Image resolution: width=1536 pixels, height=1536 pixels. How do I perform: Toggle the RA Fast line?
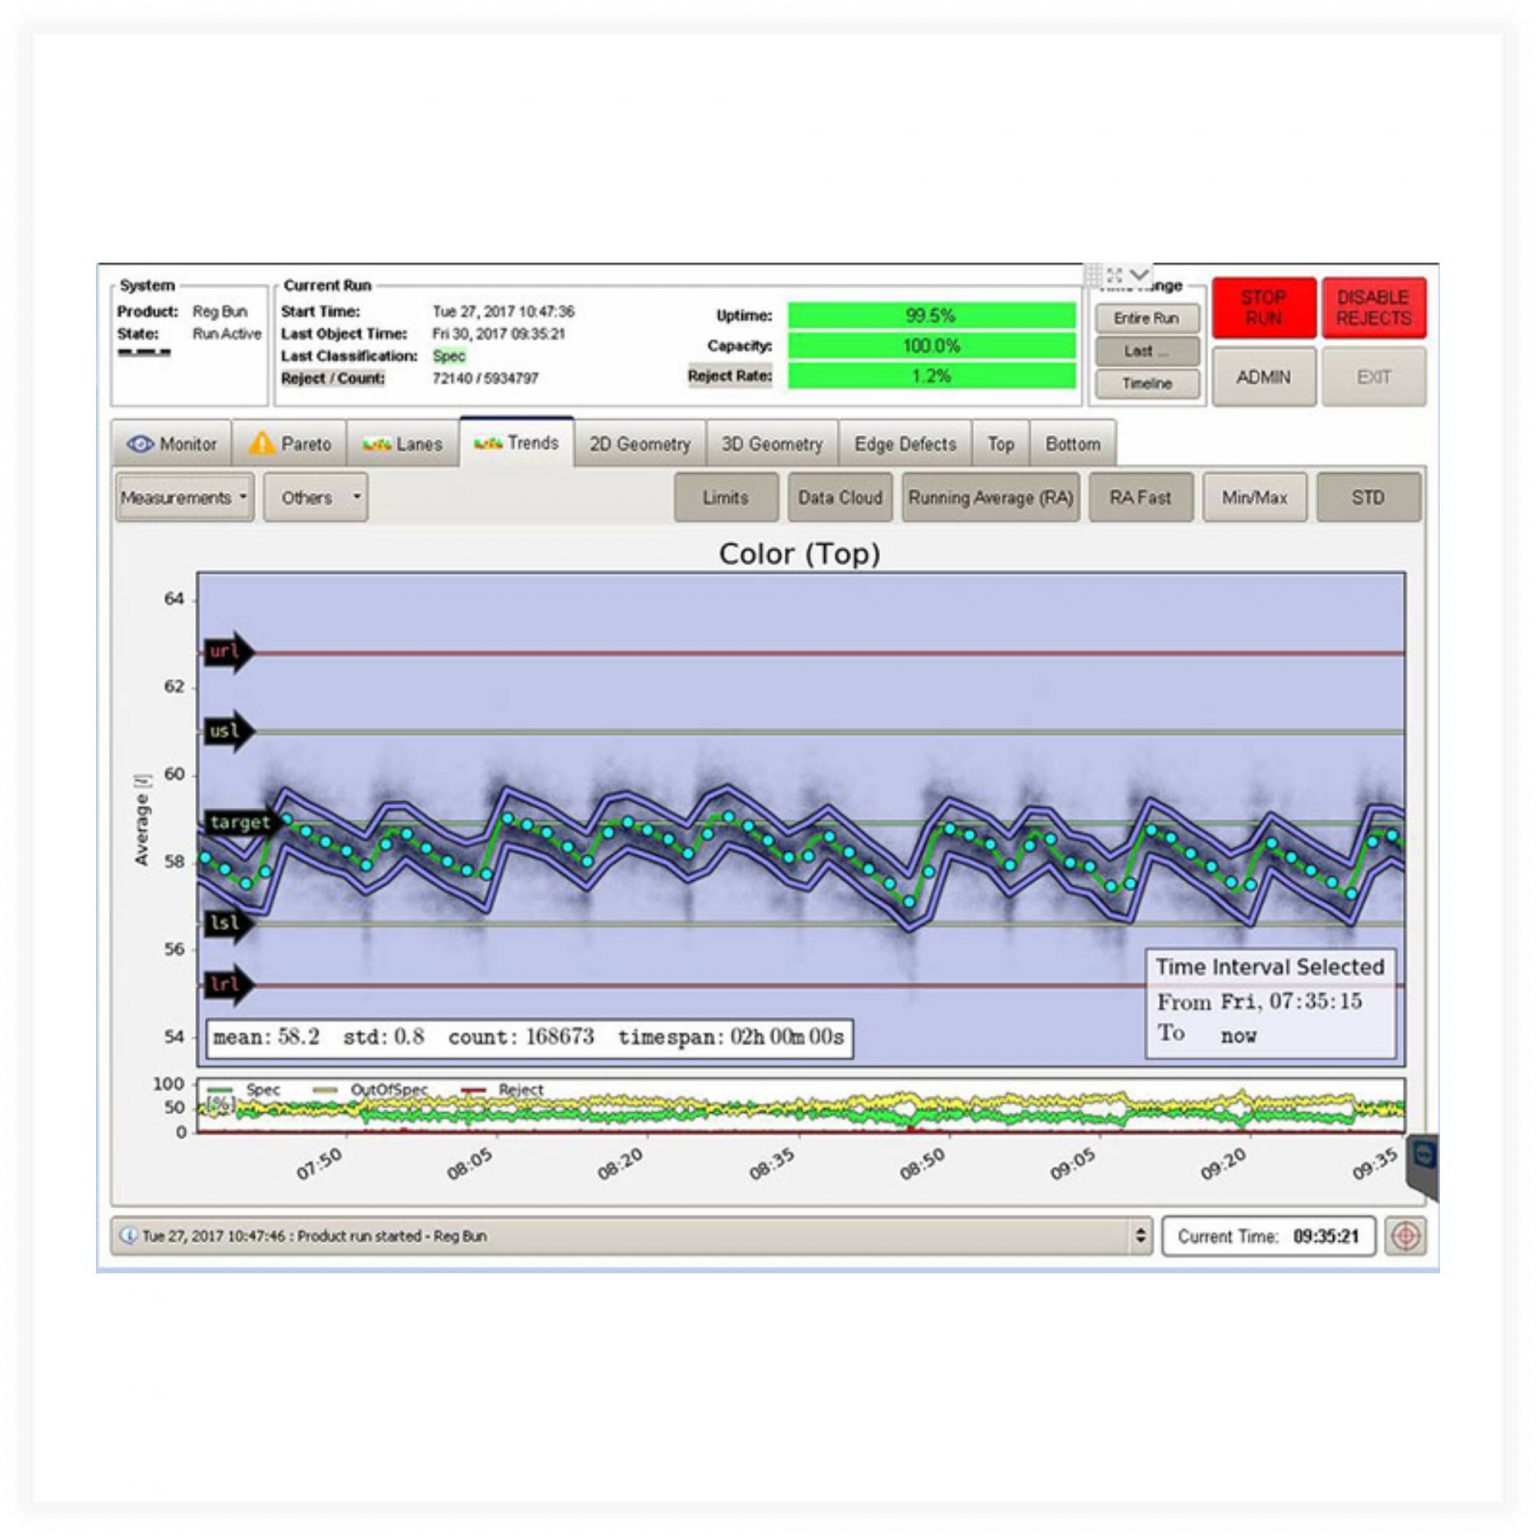click(1141, 497)
